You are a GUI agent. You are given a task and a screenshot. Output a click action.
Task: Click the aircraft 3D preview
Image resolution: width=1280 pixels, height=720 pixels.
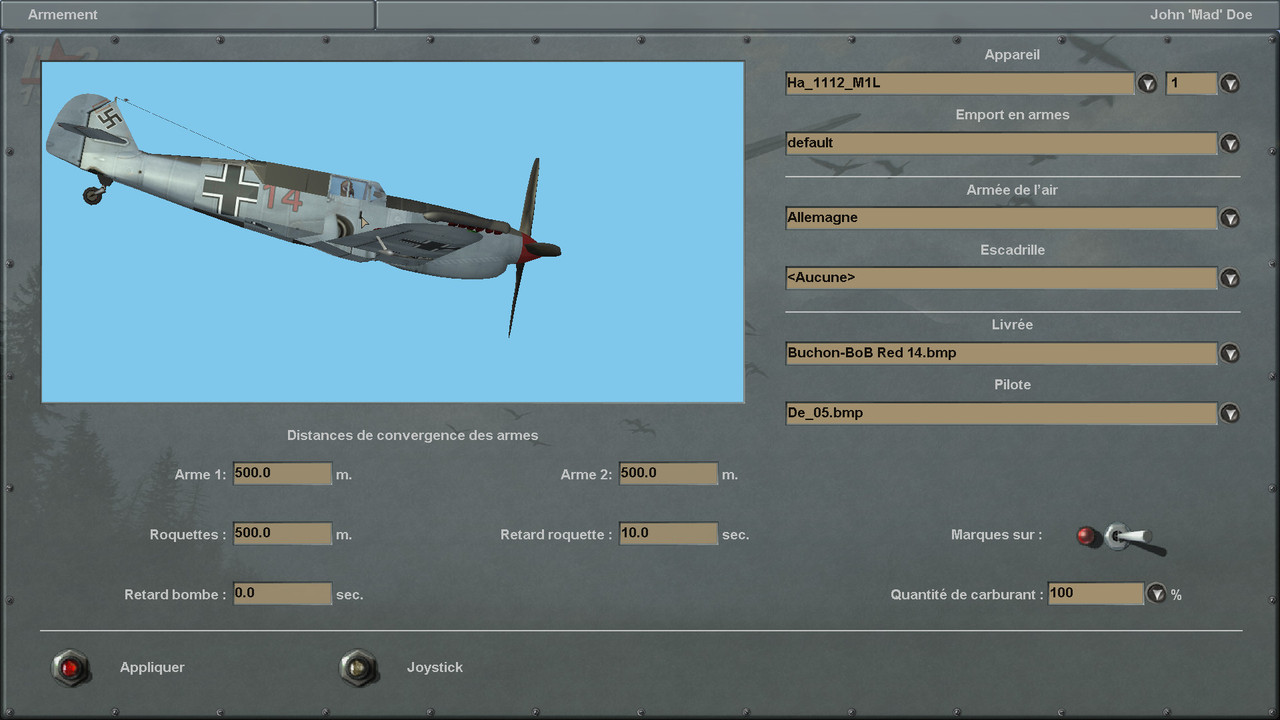[393, 232]
